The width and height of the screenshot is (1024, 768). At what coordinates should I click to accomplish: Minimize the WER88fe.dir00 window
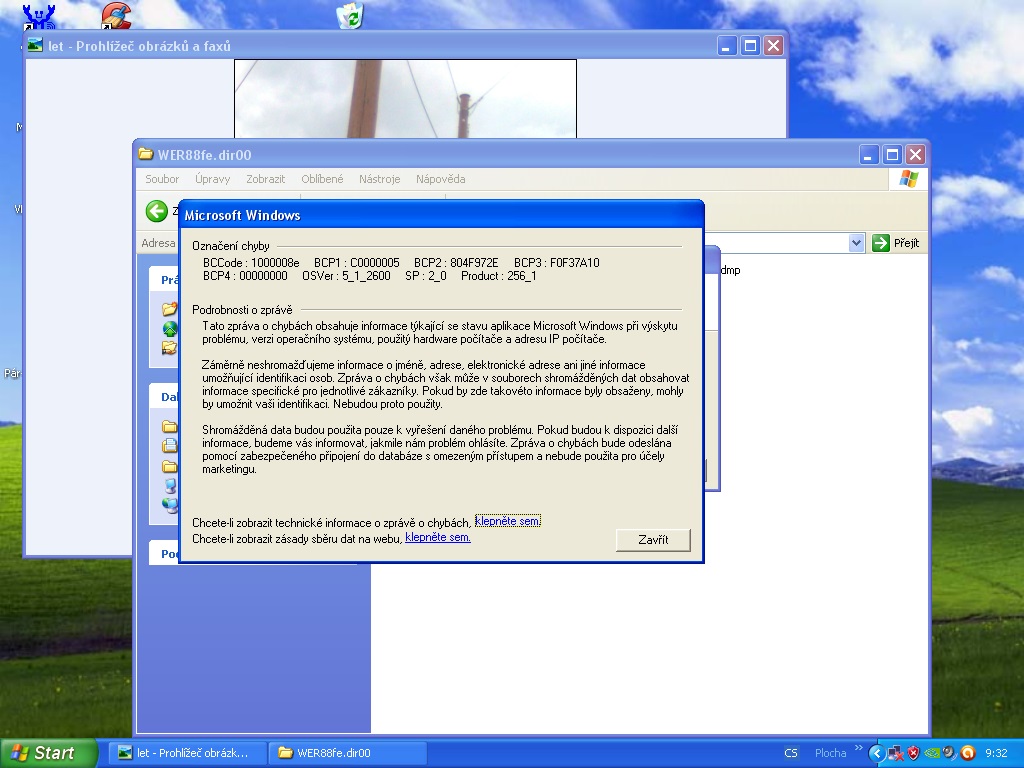click(x=869, y=155)
